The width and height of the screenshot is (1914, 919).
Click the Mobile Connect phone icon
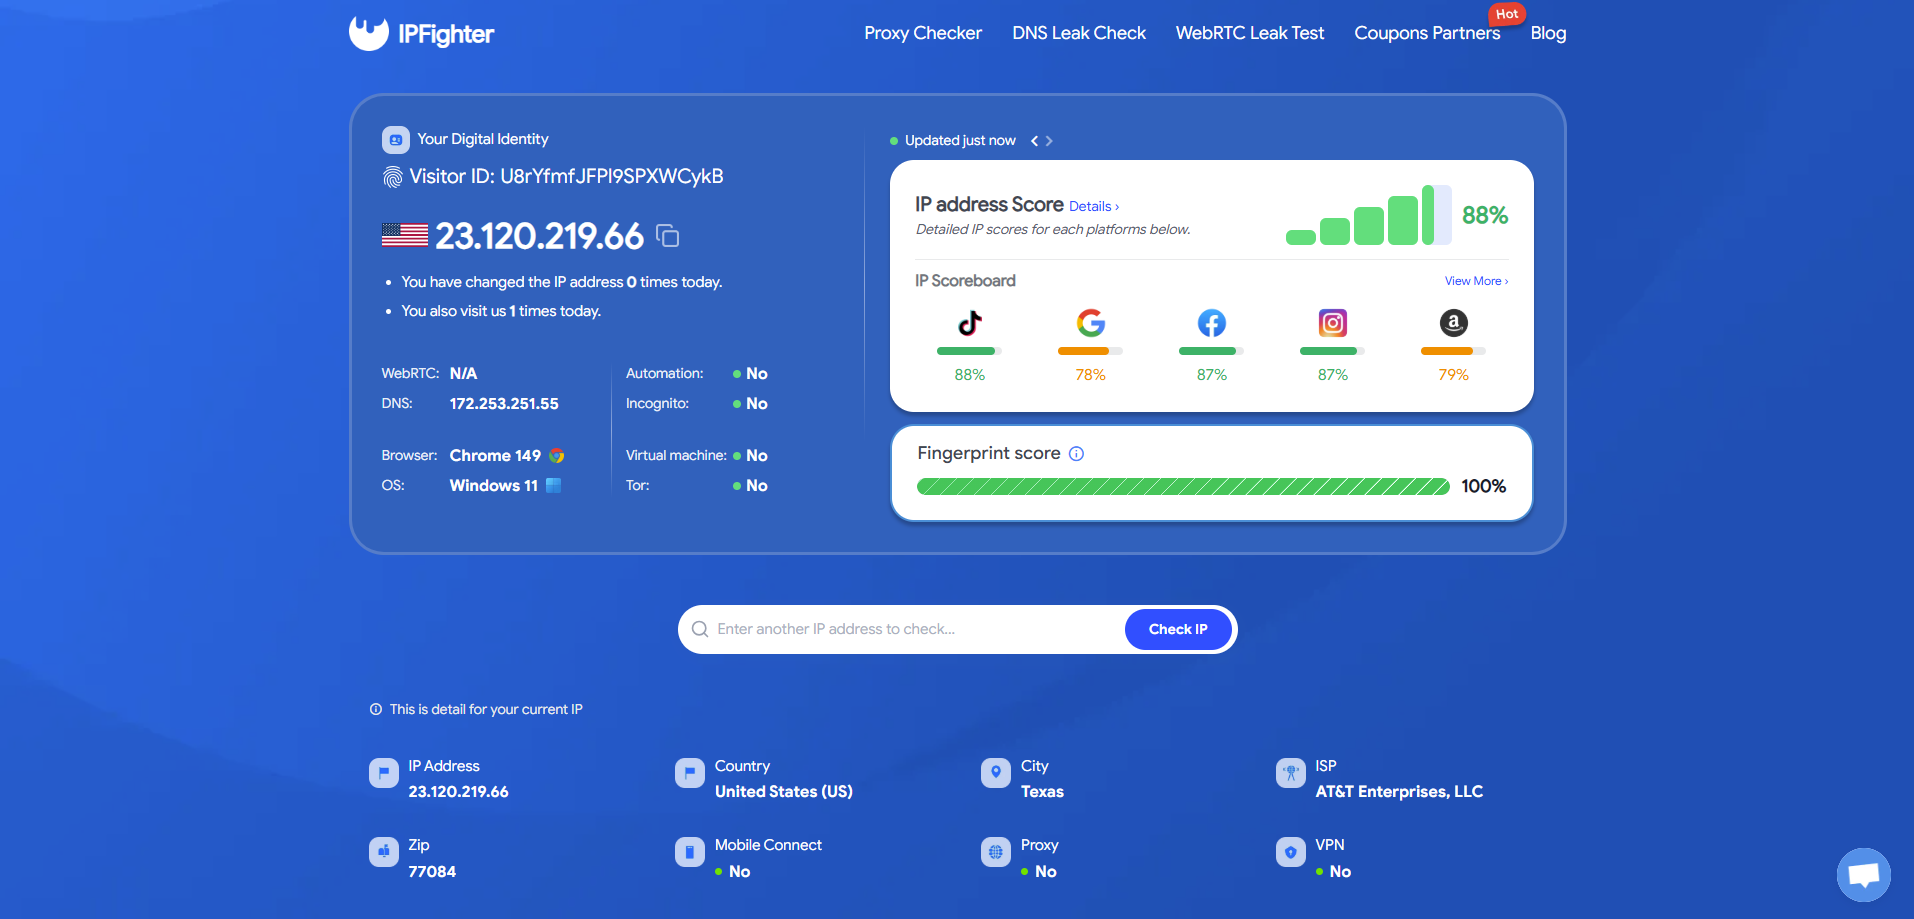point(689,852)
